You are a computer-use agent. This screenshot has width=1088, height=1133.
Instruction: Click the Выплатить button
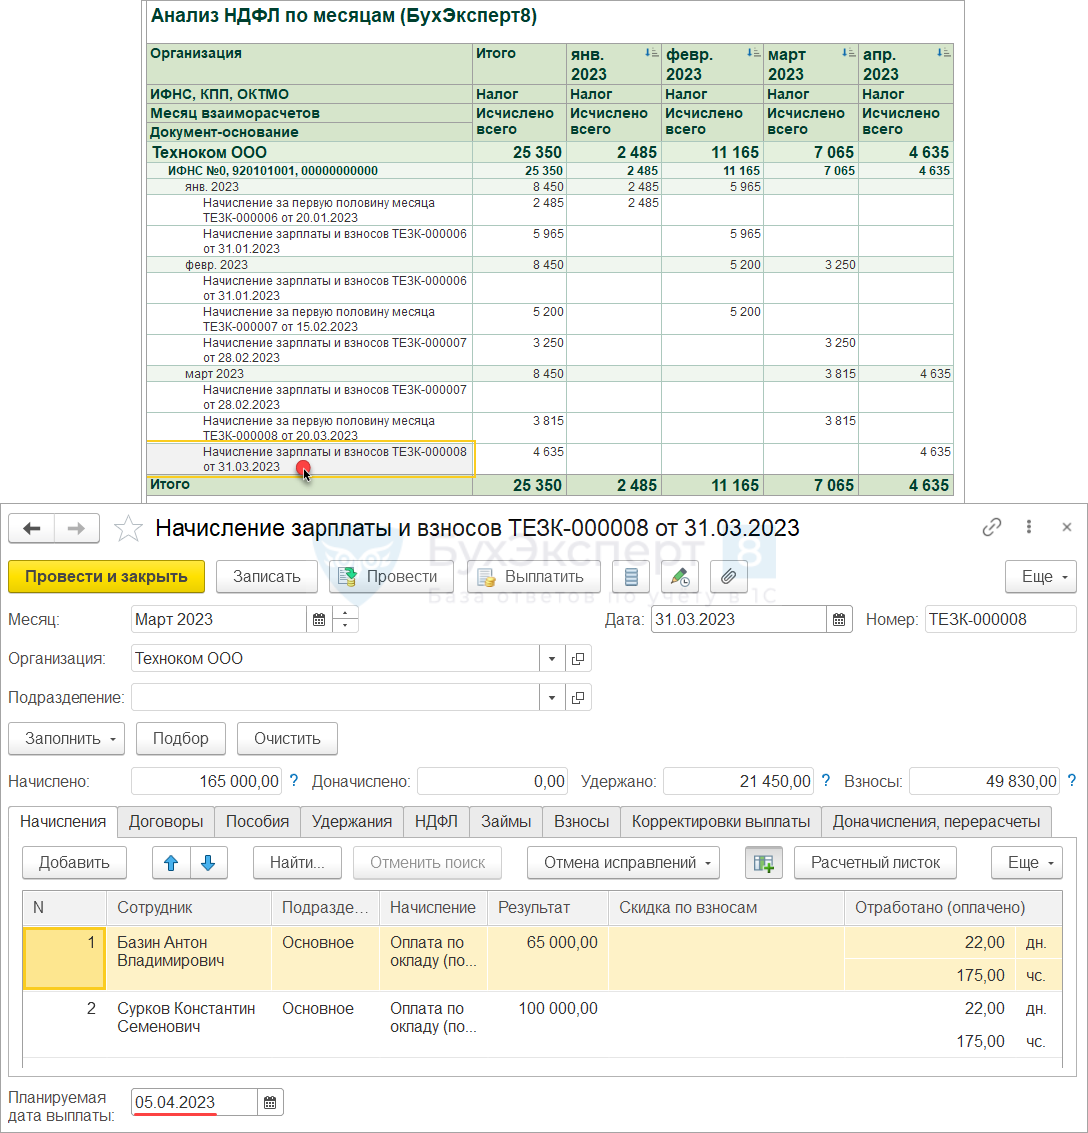(533, 577)
